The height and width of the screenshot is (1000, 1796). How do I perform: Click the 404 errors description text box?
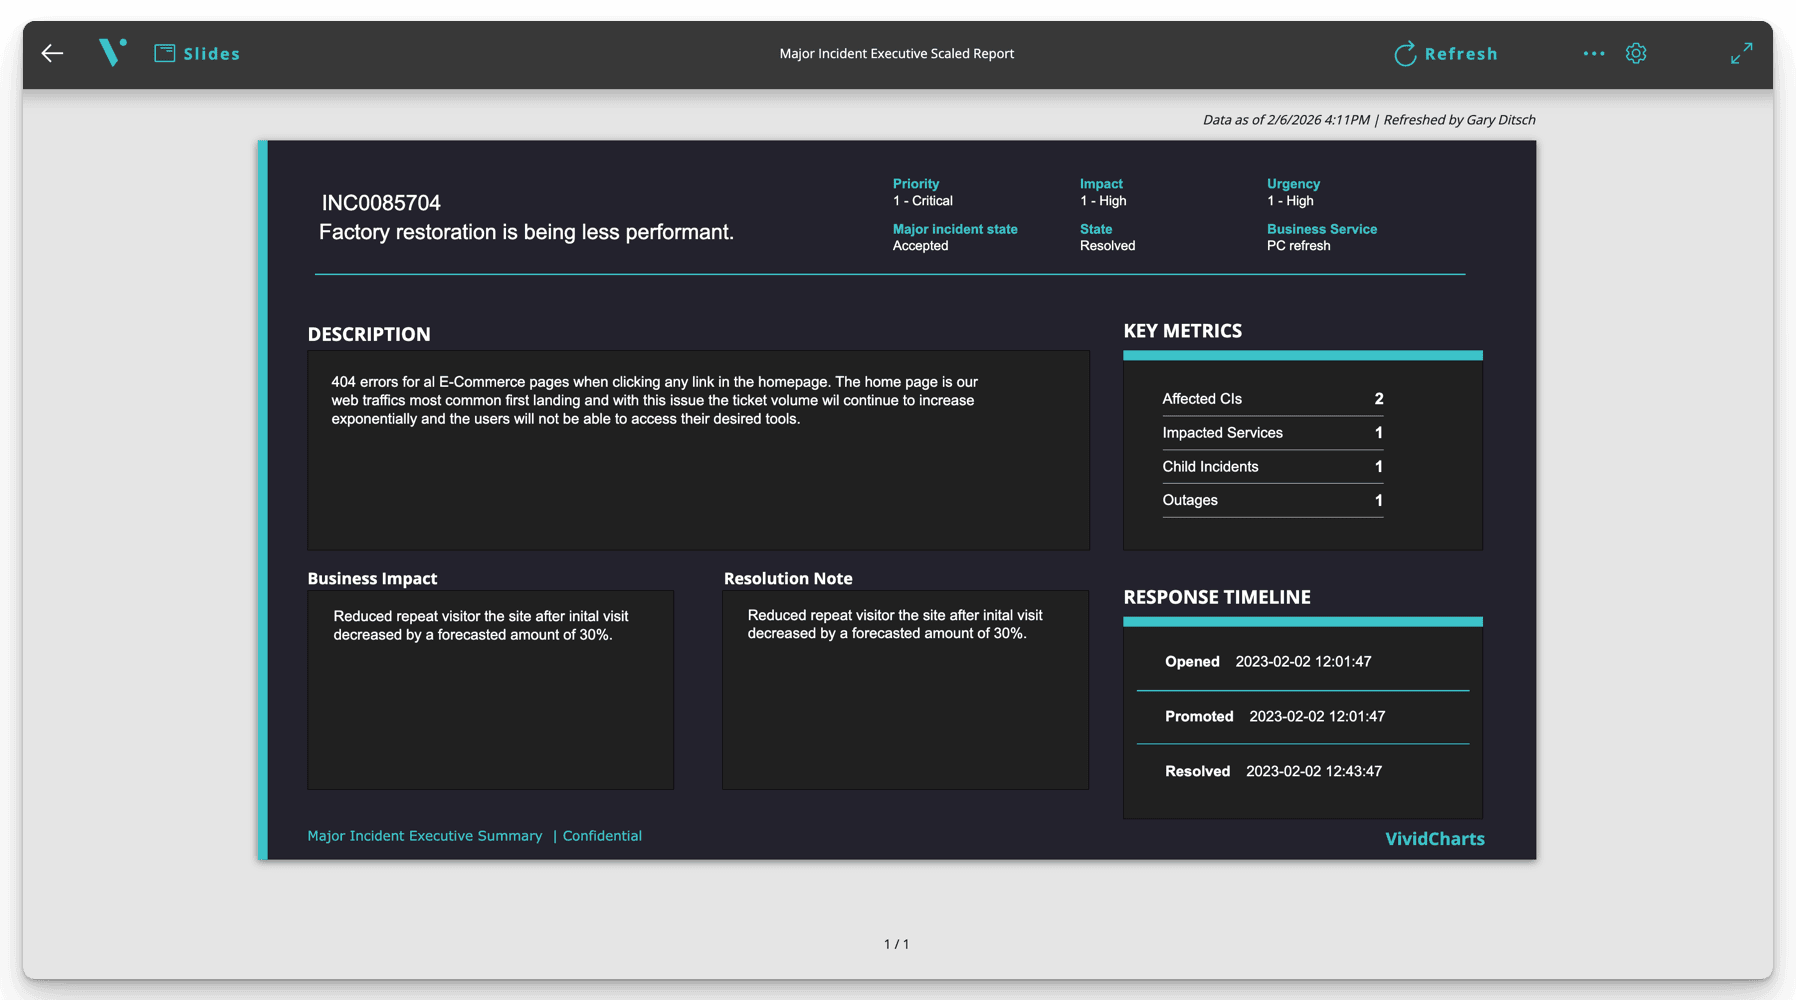698,450
